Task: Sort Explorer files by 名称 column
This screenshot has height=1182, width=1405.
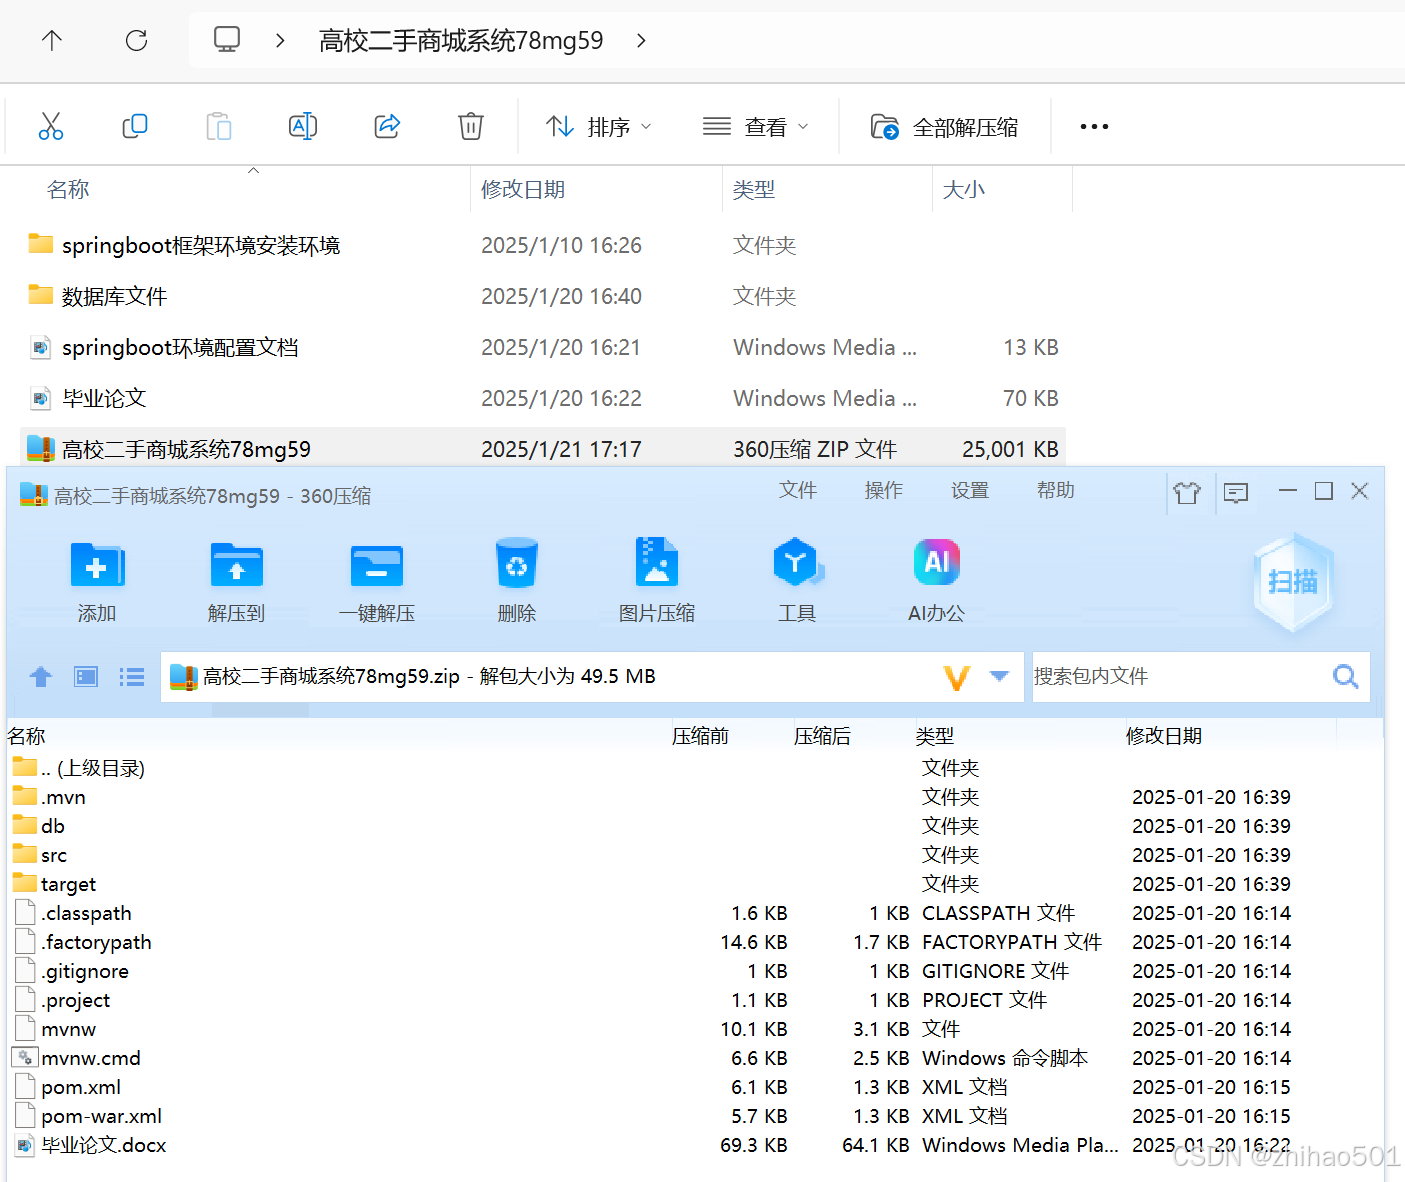Action: coord(68,189)
